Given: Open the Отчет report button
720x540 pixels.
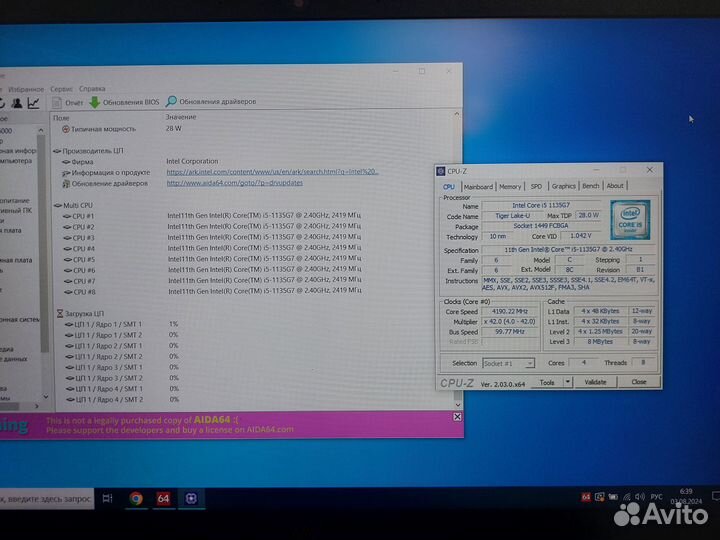Looking at the screenshot, I should pyautogui.click(x=68, y=102).
